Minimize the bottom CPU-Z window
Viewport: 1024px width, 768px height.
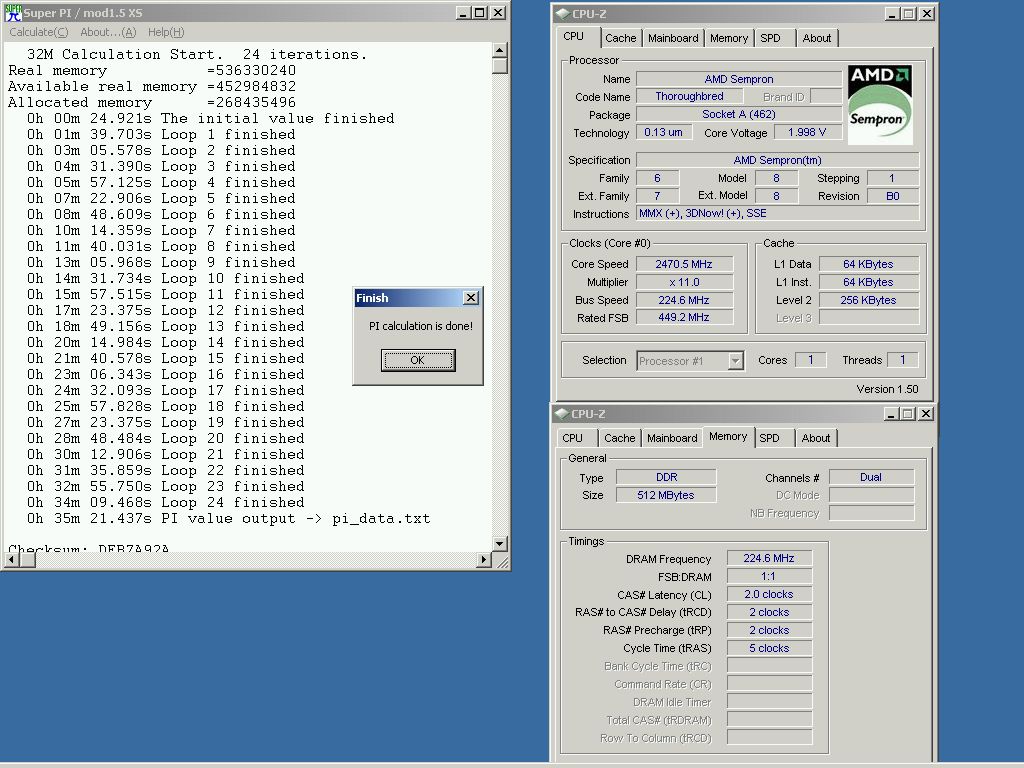tap(891, 413)
